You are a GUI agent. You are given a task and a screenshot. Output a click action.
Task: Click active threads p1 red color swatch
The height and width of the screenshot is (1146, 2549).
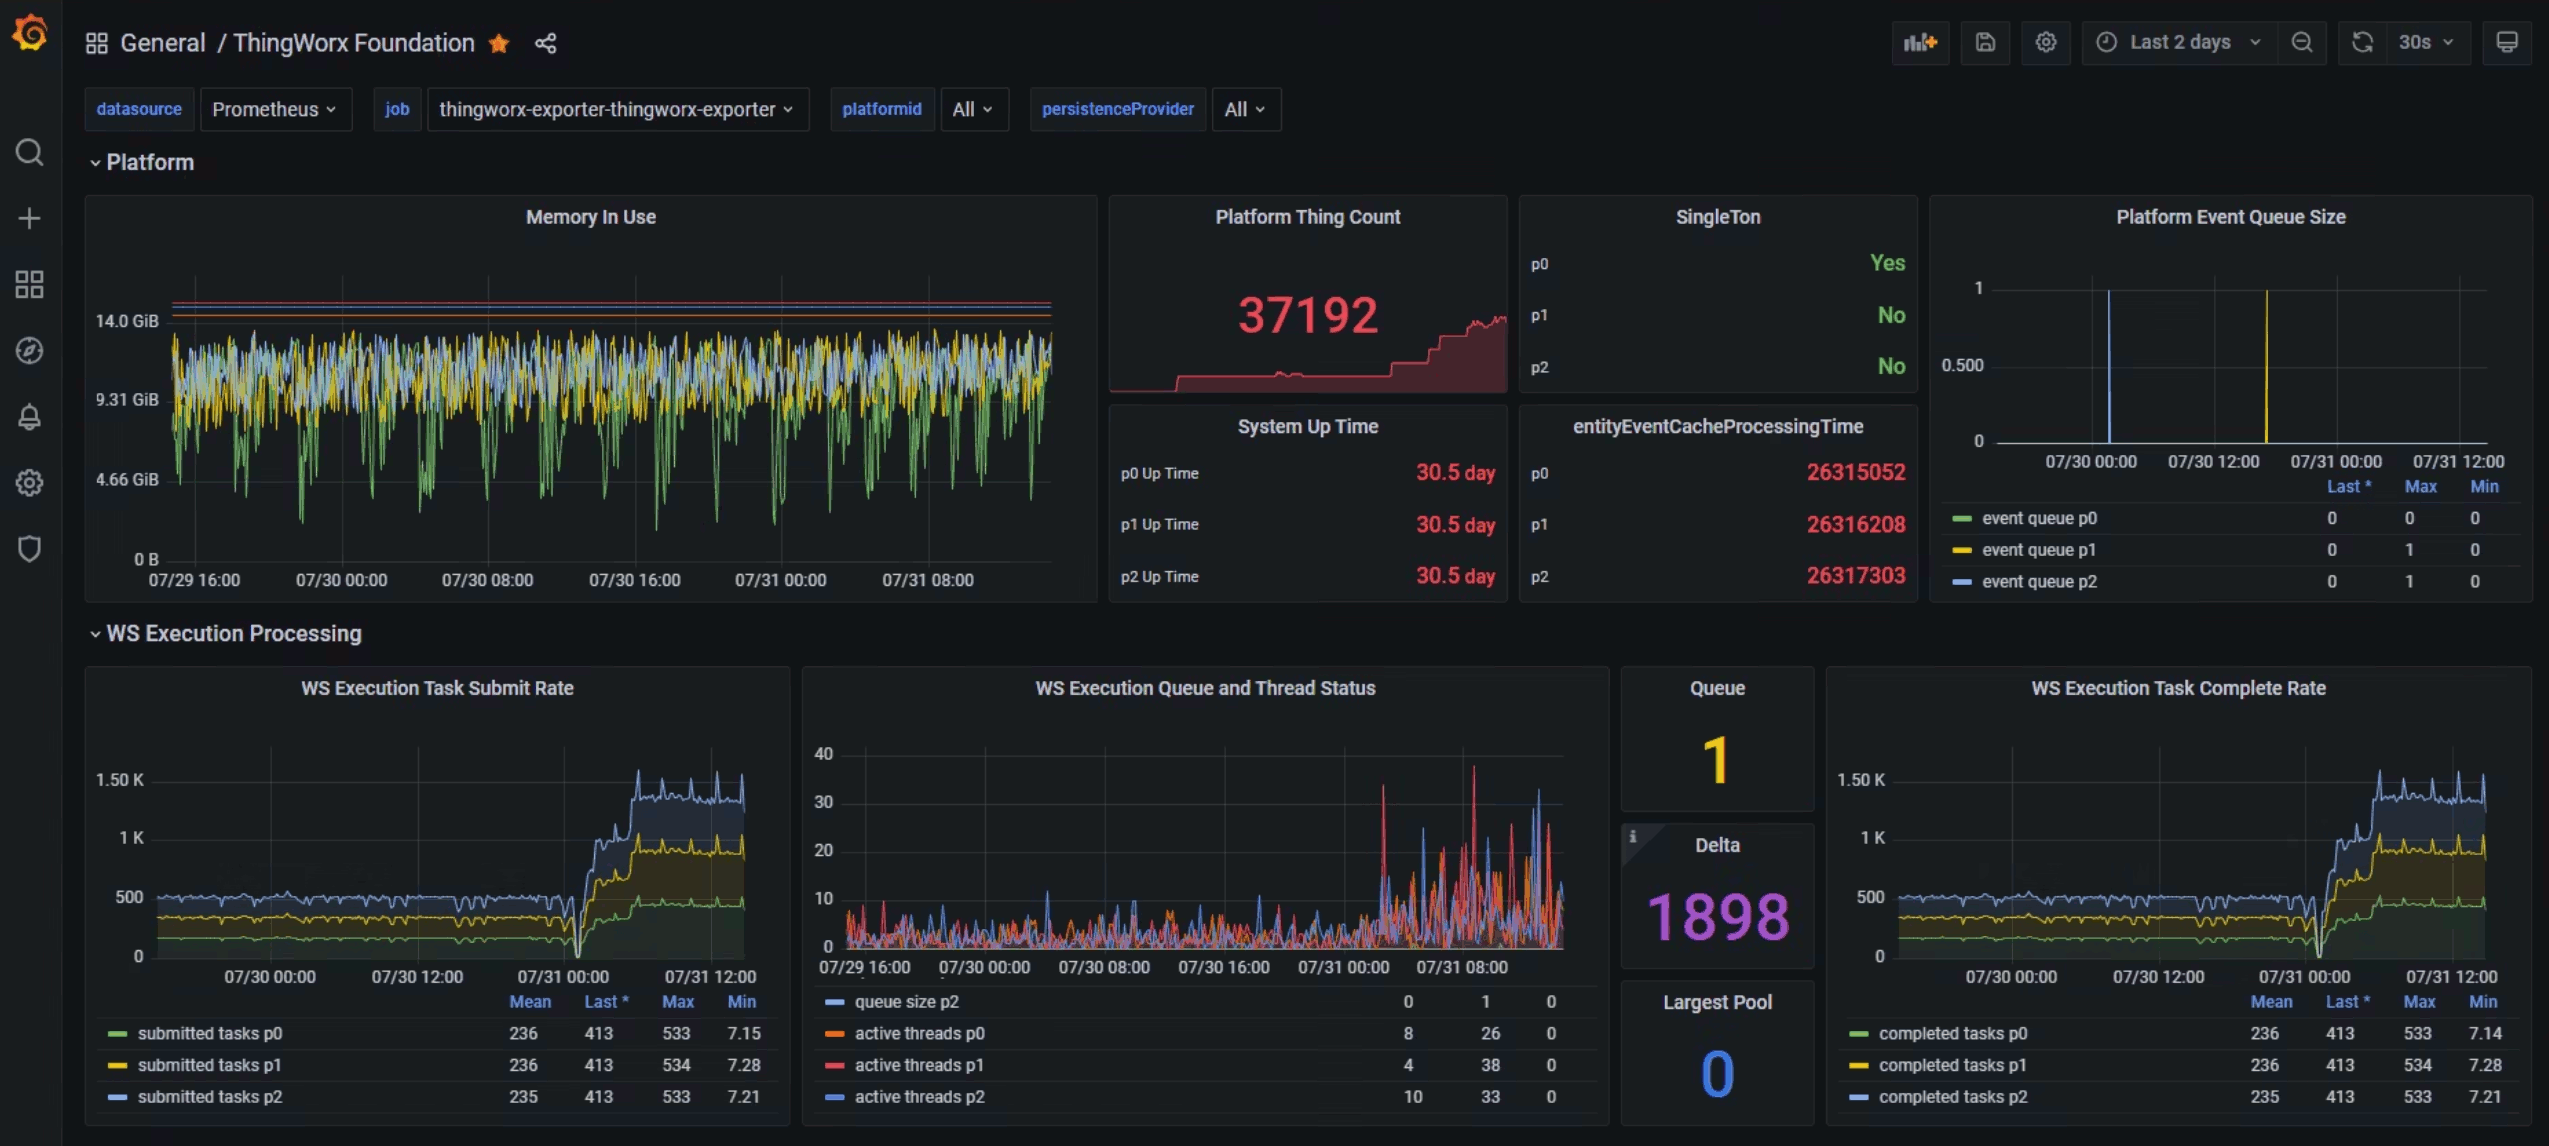tap(834, 1066)
